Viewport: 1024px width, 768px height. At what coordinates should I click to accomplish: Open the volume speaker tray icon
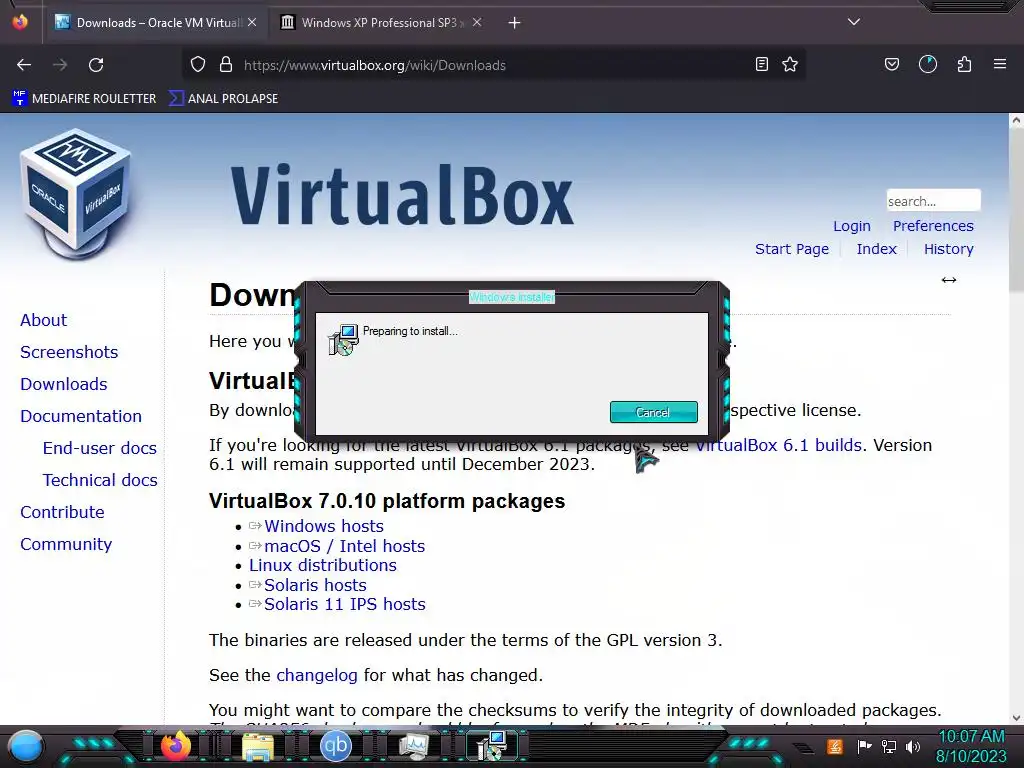point(913,746)
